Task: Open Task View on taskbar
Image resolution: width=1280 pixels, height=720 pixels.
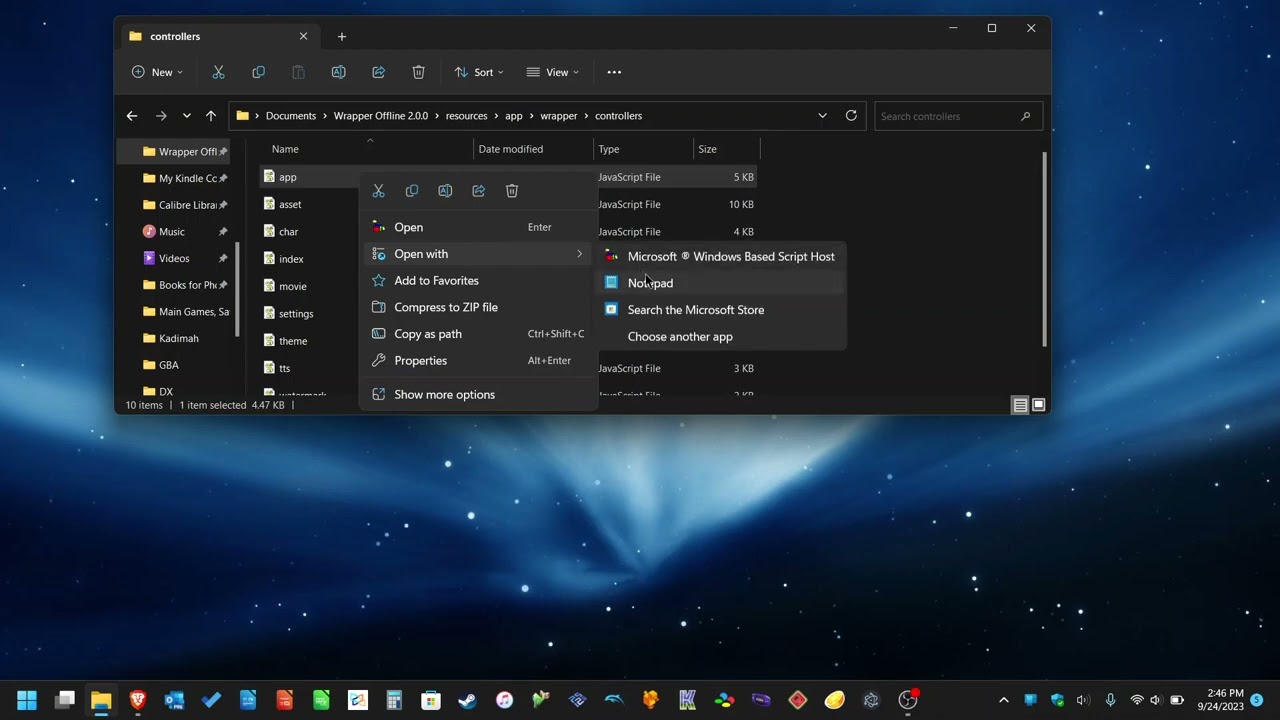Action: (65, 700)
